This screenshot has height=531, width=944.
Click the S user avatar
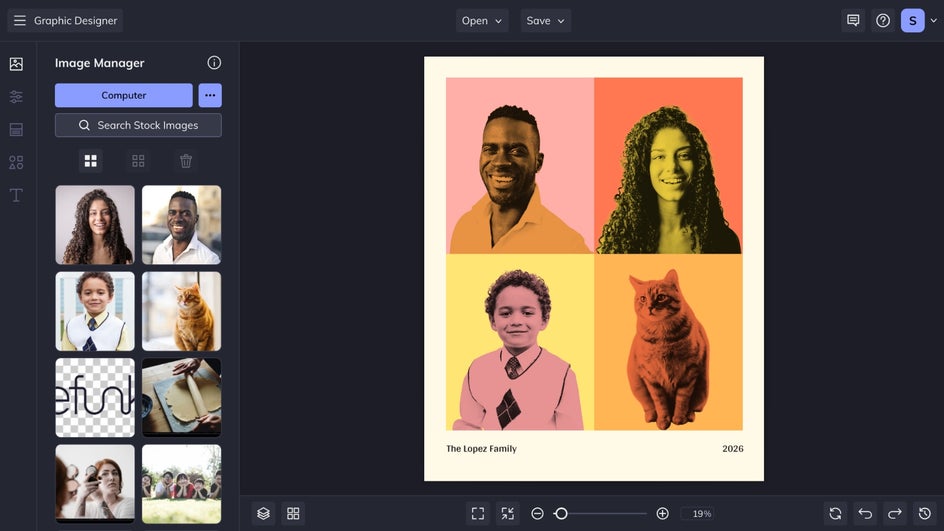coord(913,20)
